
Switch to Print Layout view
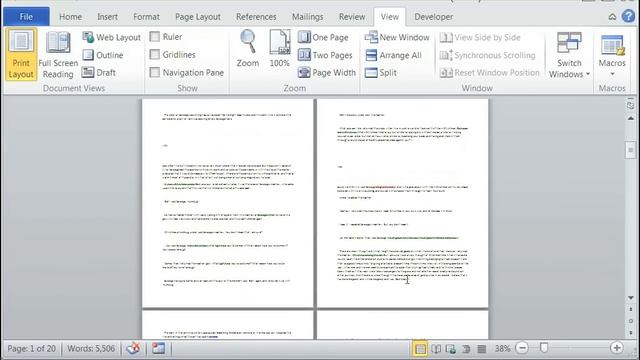click(21, 55)
